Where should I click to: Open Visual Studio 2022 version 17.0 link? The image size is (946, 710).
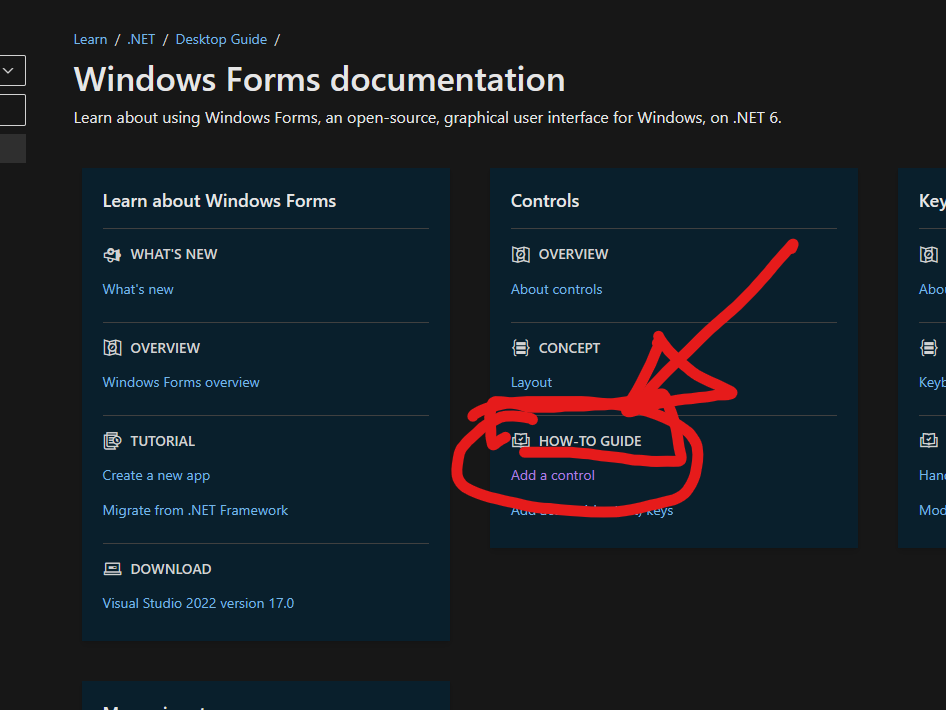(198, 603)
